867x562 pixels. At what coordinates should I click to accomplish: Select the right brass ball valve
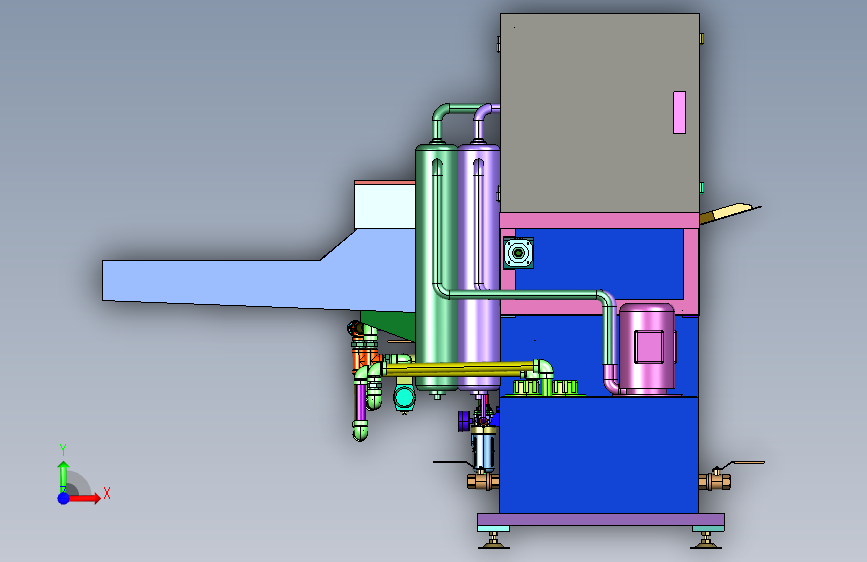(715, 481)
